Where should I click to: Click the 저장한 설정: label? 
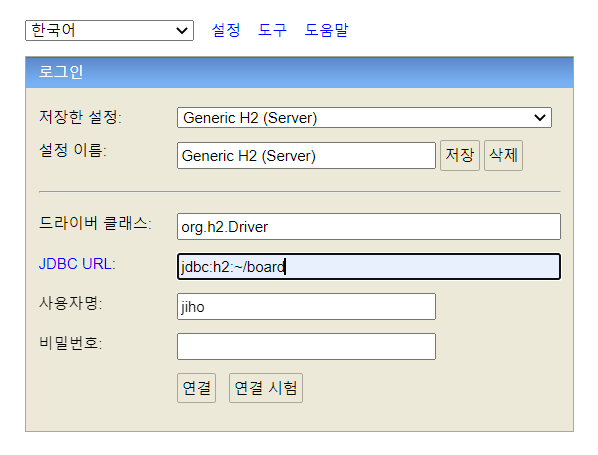80,117
